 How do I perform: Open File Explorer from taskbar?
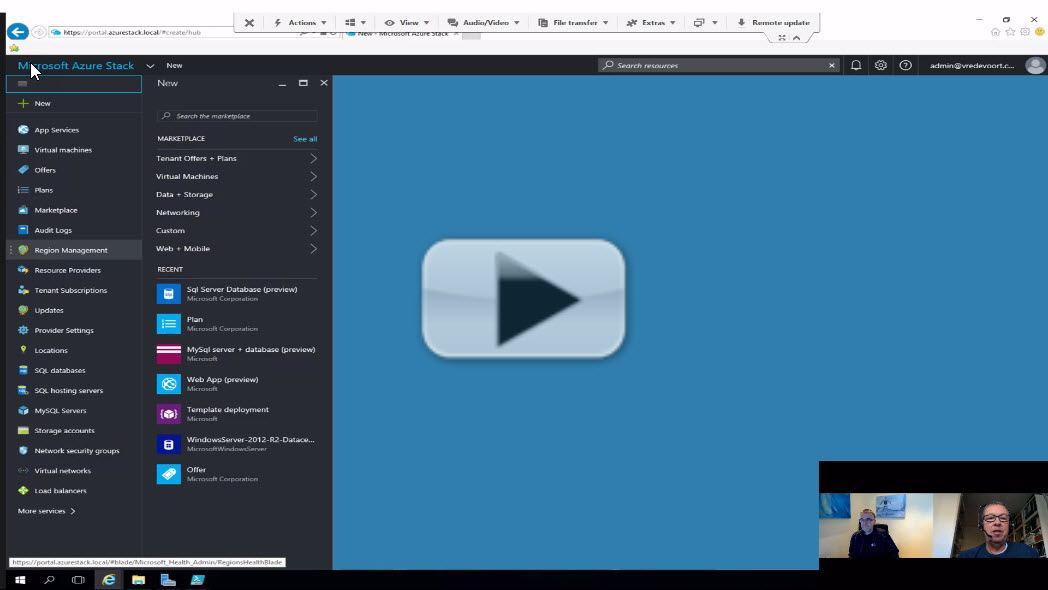pos(138,580)
